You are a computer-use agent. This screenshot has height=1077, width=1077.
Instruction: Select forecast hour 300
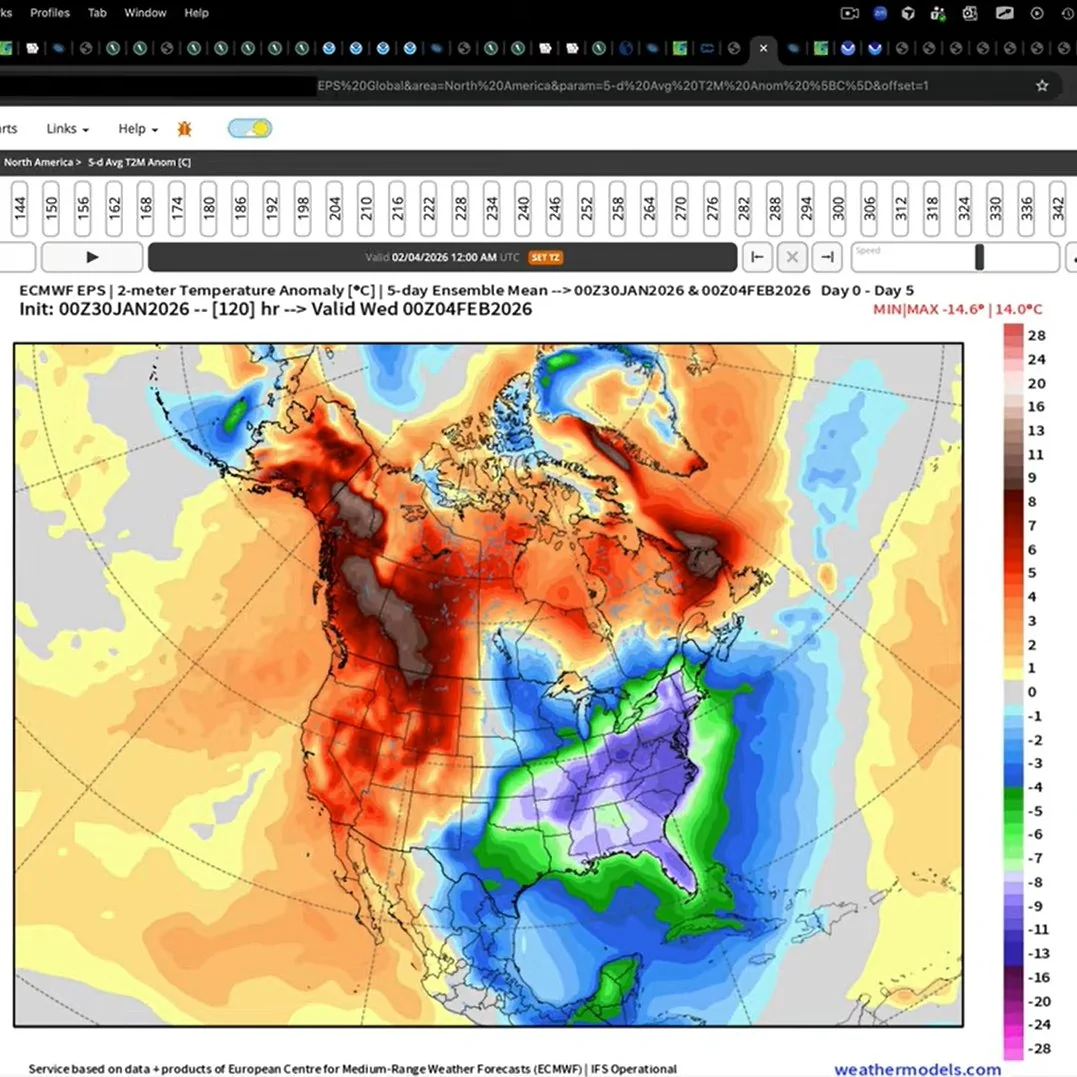pyautogui.click(x=838, y=208)
